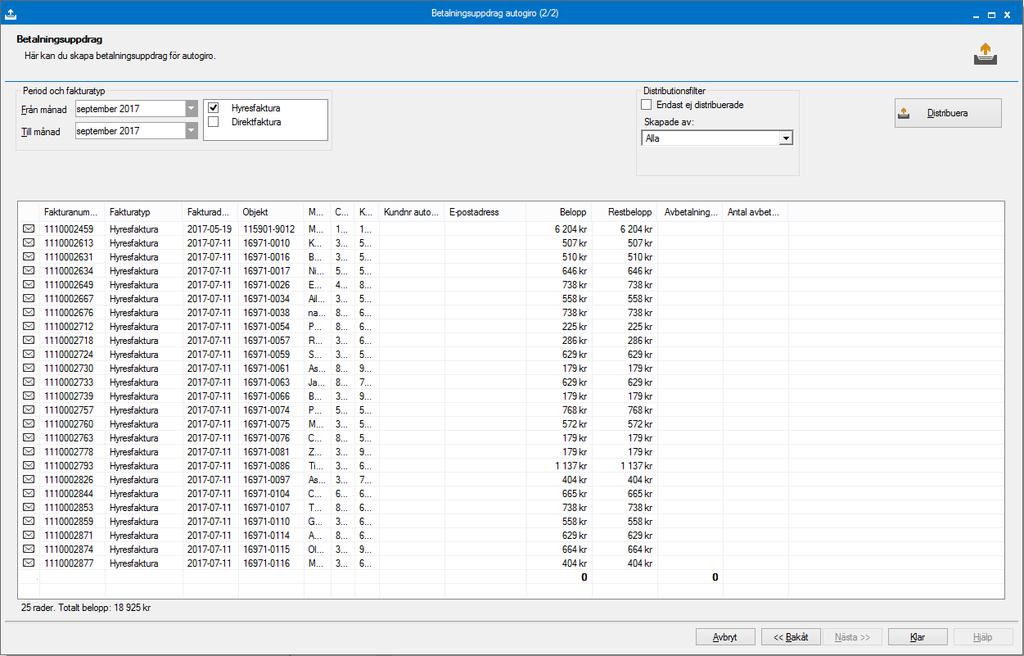Click envelope icon for invoice 1110002793
The image size is (1024, 656).
pyautogui.click(x=29, y=465)
